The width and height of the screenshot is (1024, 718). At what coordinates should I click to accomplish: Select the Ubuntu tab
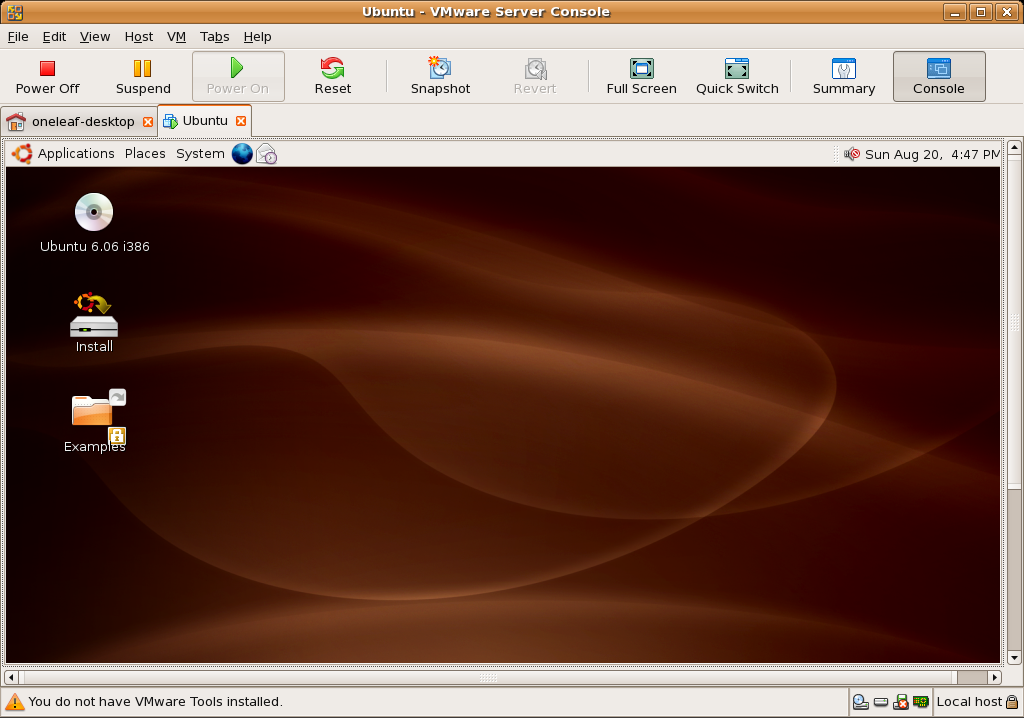[x=204, y=121]
